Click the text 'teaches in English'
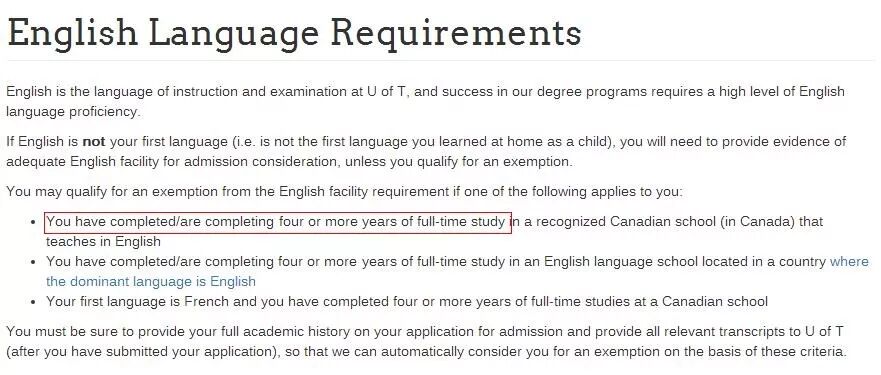Viewport: 881px width, 375px height. 103,242
